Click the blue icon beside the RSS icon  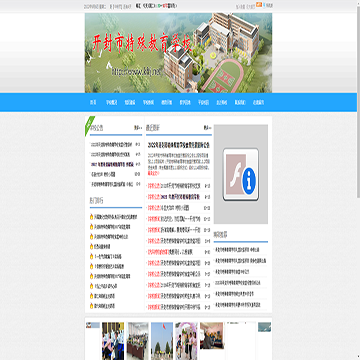264,5
